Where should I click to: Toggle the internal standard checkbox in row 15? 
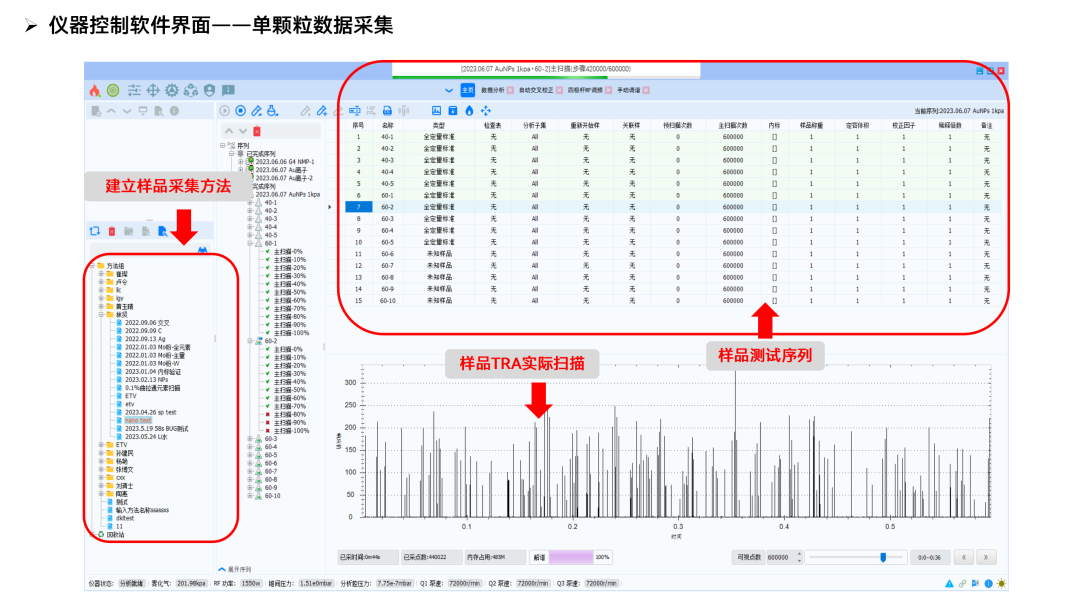(774, 300)
